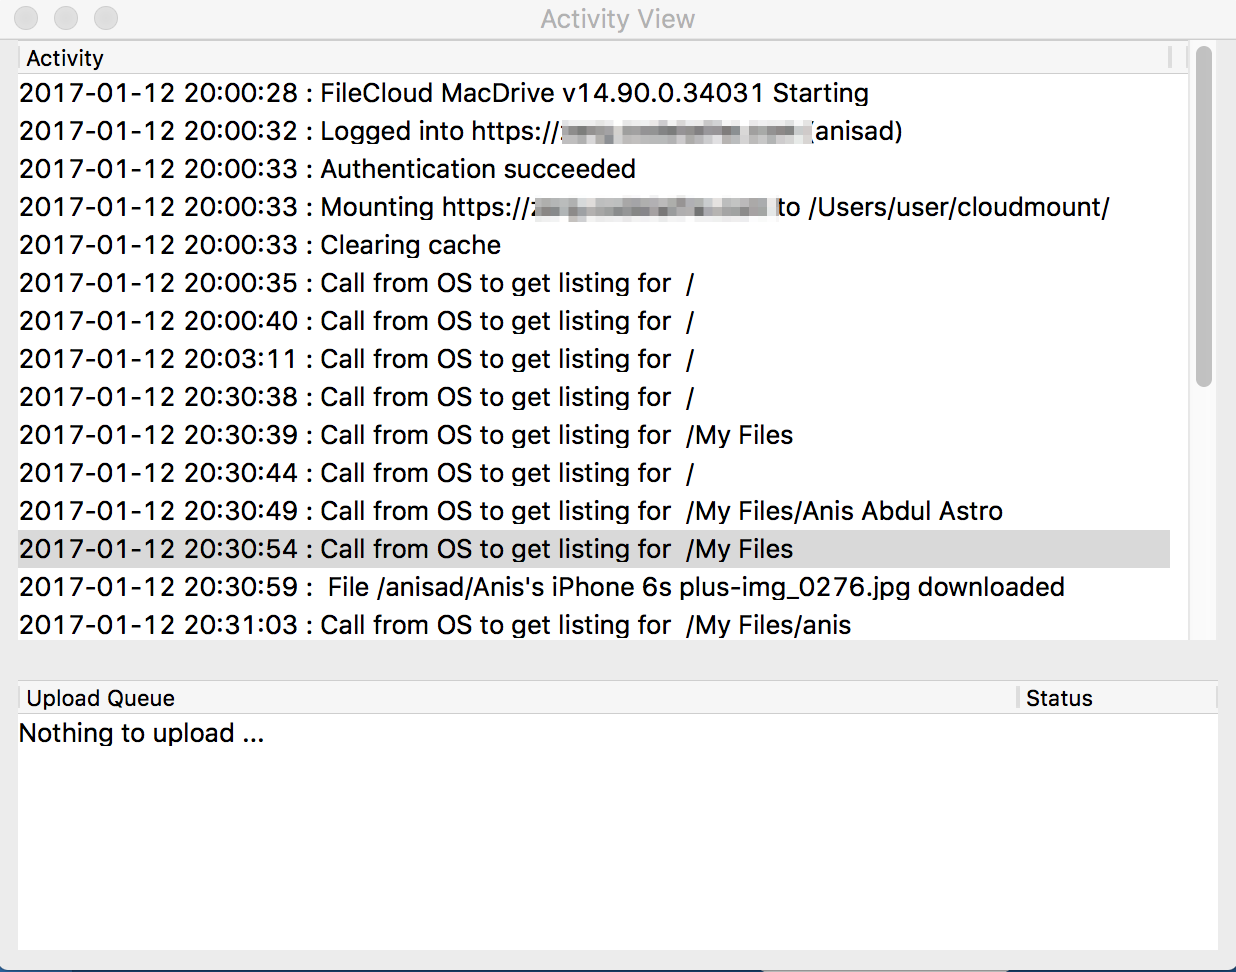Select the FileCloud MacDrive Starting log entry

click(444, 93)
